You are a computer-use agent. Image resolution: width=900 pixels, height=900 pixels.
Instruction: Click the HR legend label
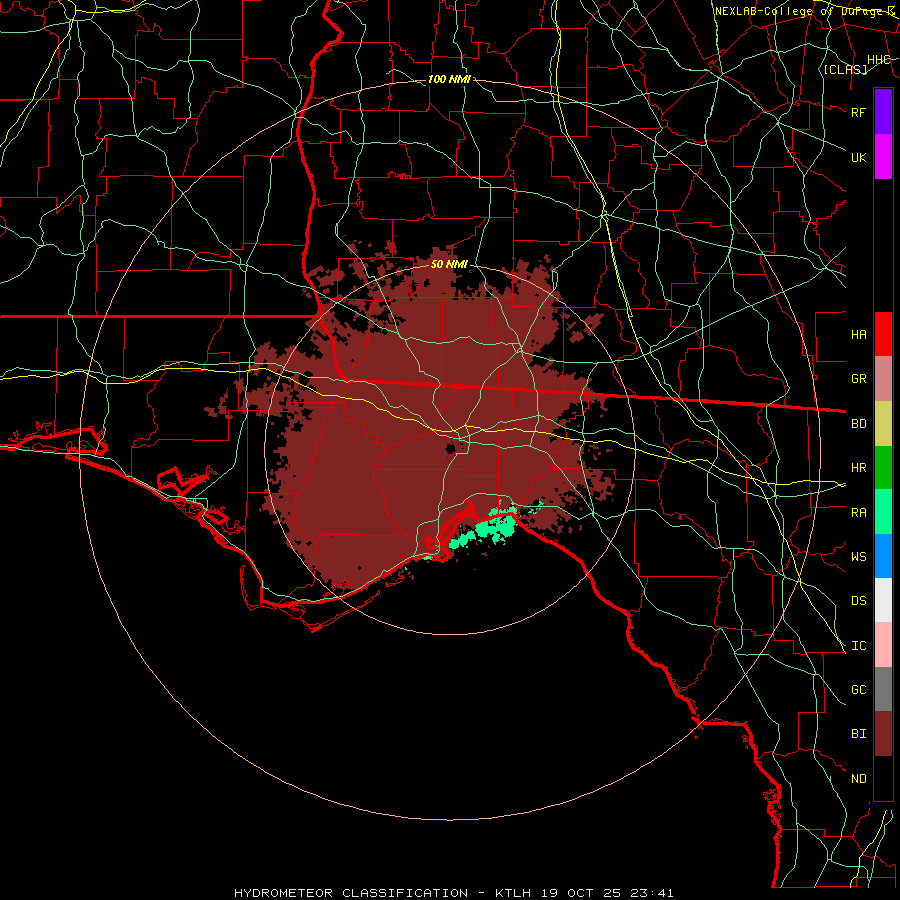point(858,468)
